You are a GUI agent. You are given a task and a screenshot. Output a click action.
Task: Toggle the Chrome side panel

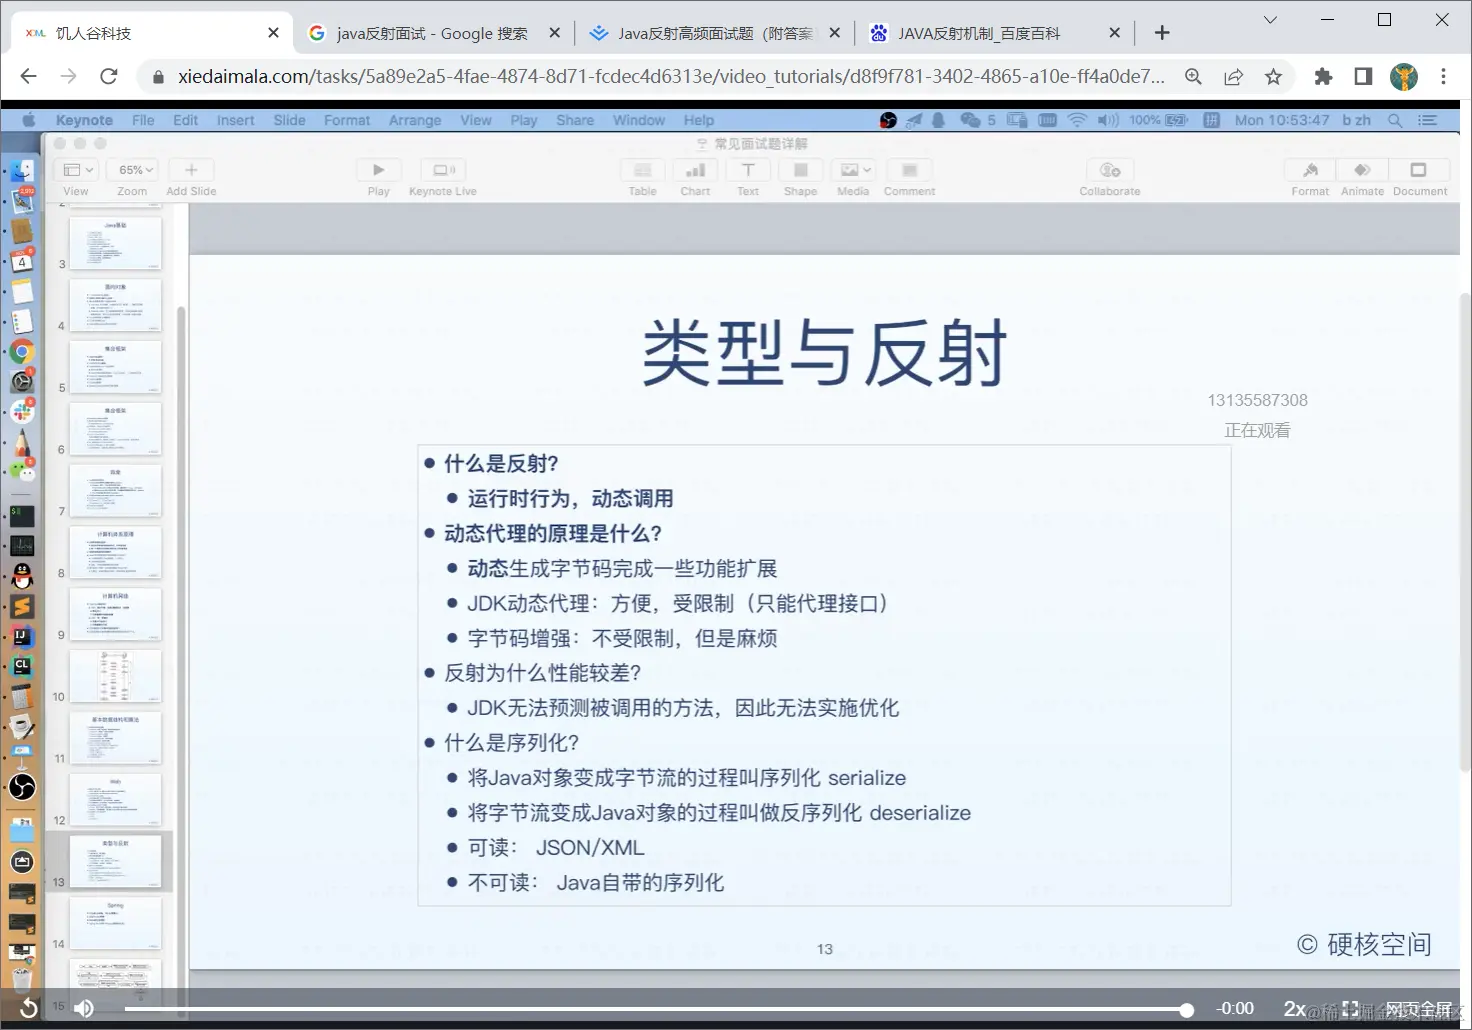pos(1363,76)
